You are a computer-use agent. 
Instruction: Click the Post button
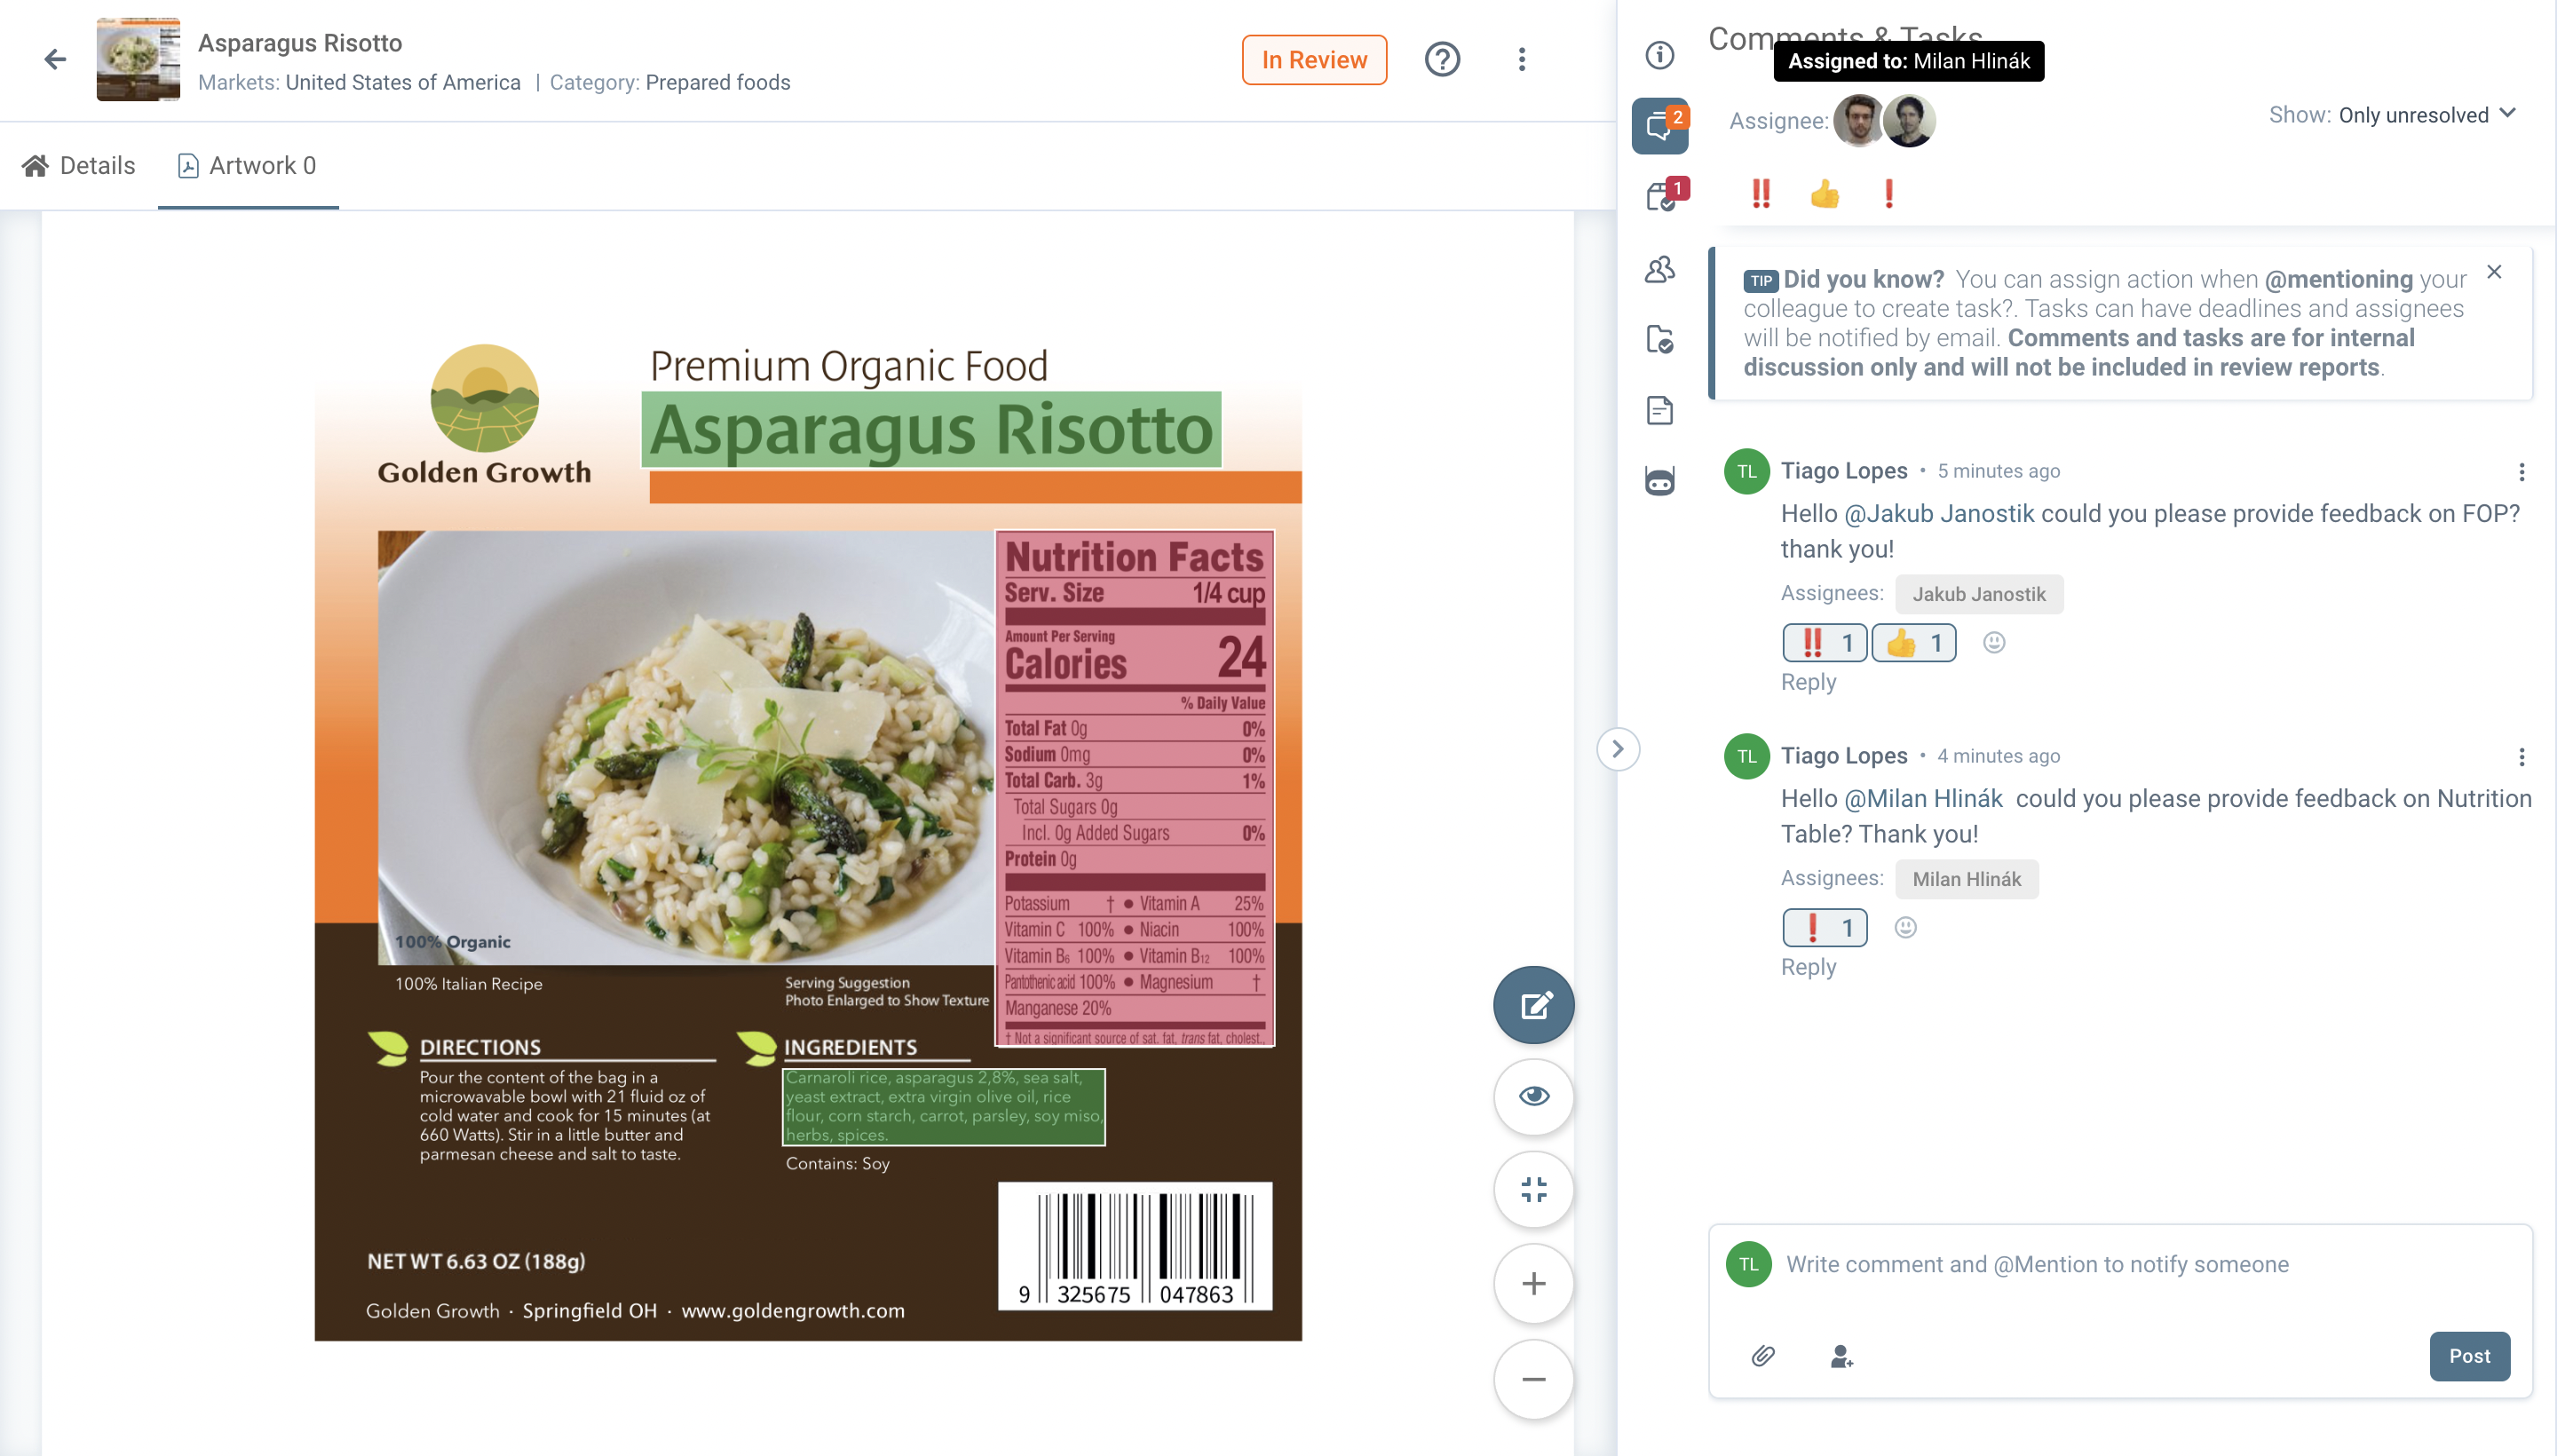2469,1356
